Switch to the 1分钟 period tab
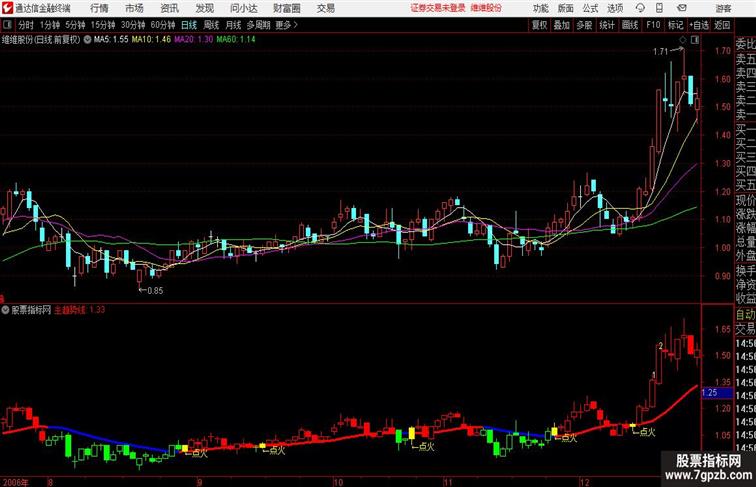The image size is (756, 487). coord(50,25)
